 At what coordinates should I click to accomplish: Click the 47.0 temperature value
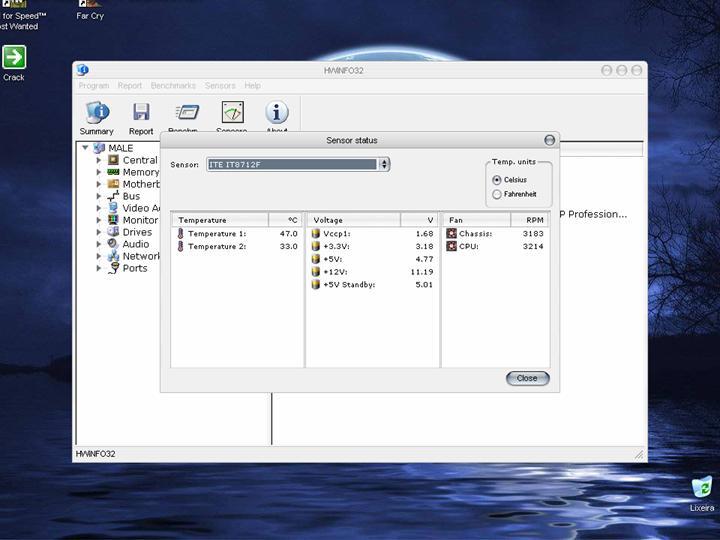[289, 234]
